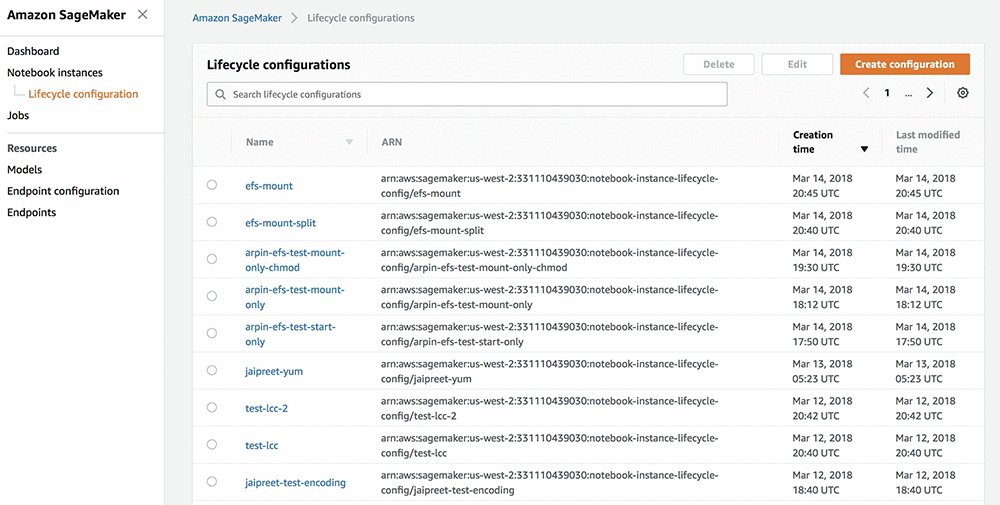The width and height of the screenshot is (1000, 505).
Task: Open the efs-mount-split configuration link
Action: pyautogui.click(x=280, y=223)
